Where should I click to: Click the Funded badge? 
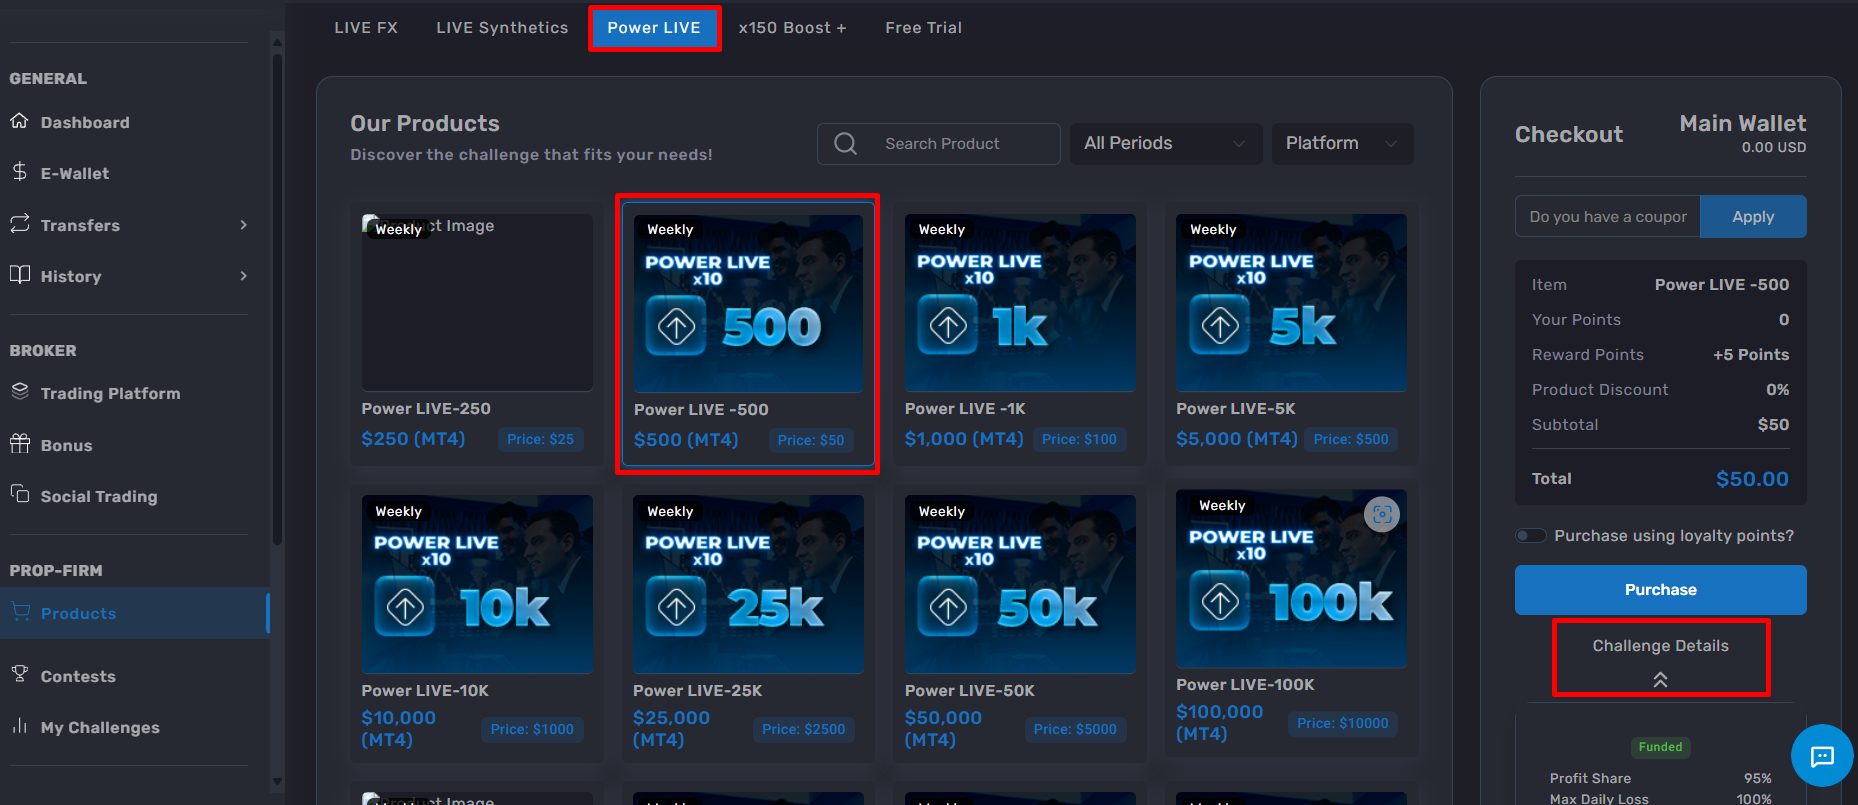[x=1660, y=747]
